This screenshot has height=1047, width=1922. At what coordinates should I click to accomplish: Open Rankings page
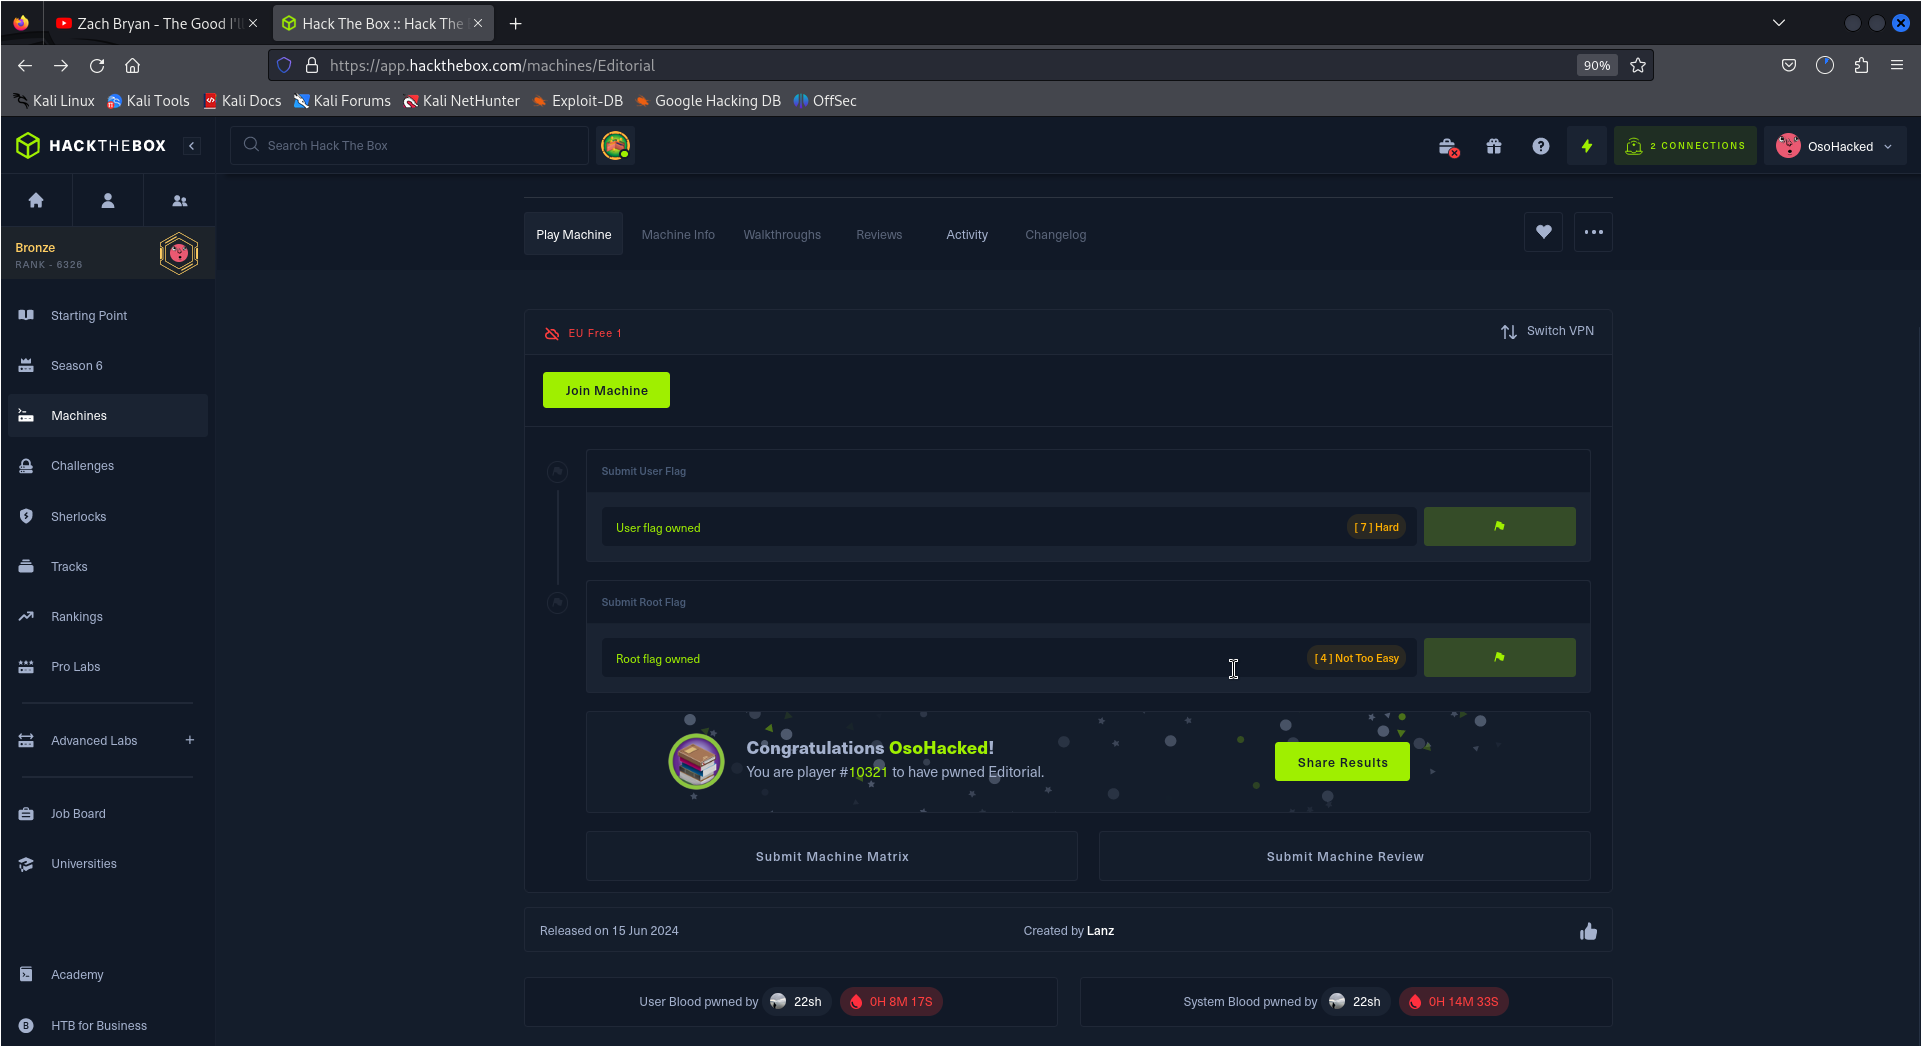[x=108, y=617]
